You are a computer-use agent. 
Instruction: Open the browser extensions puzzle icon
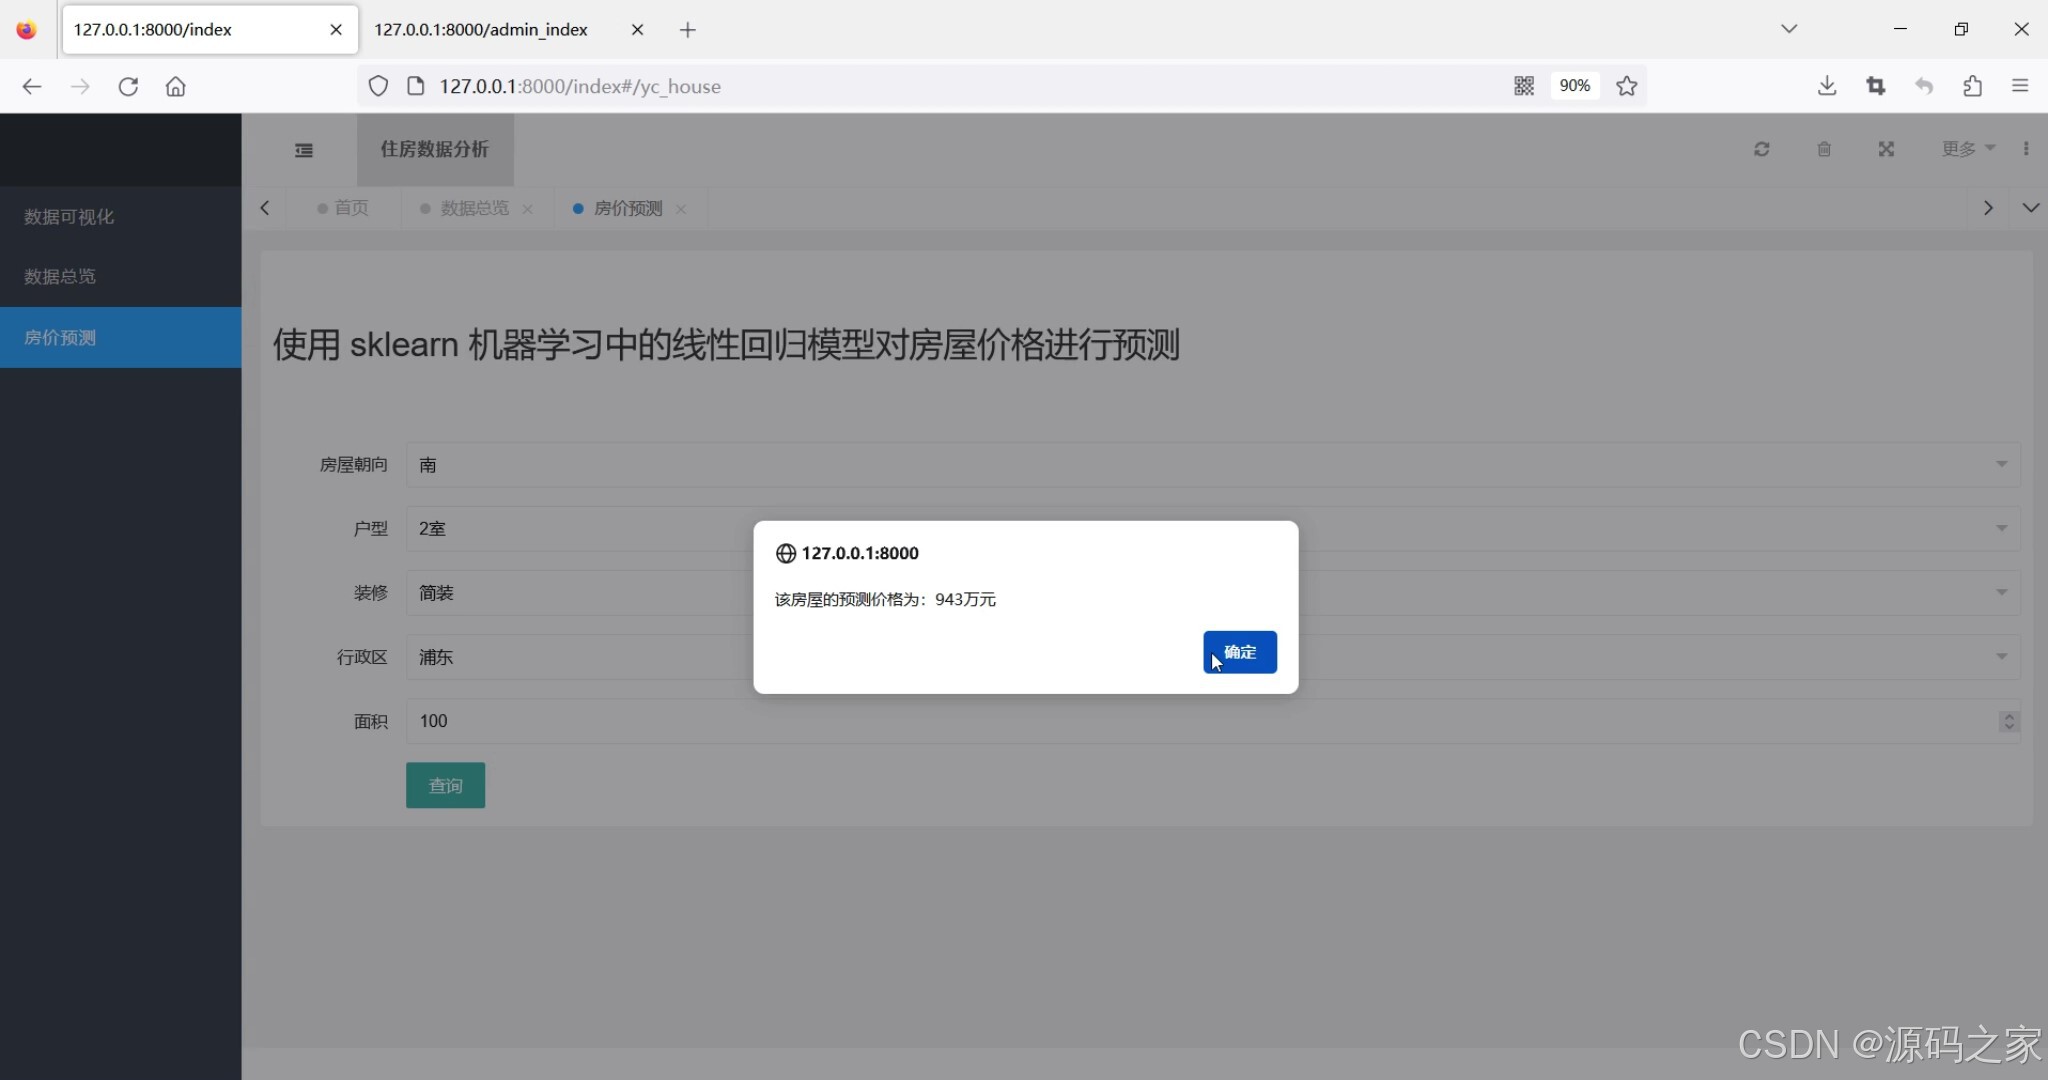(x=1971, y=86)
